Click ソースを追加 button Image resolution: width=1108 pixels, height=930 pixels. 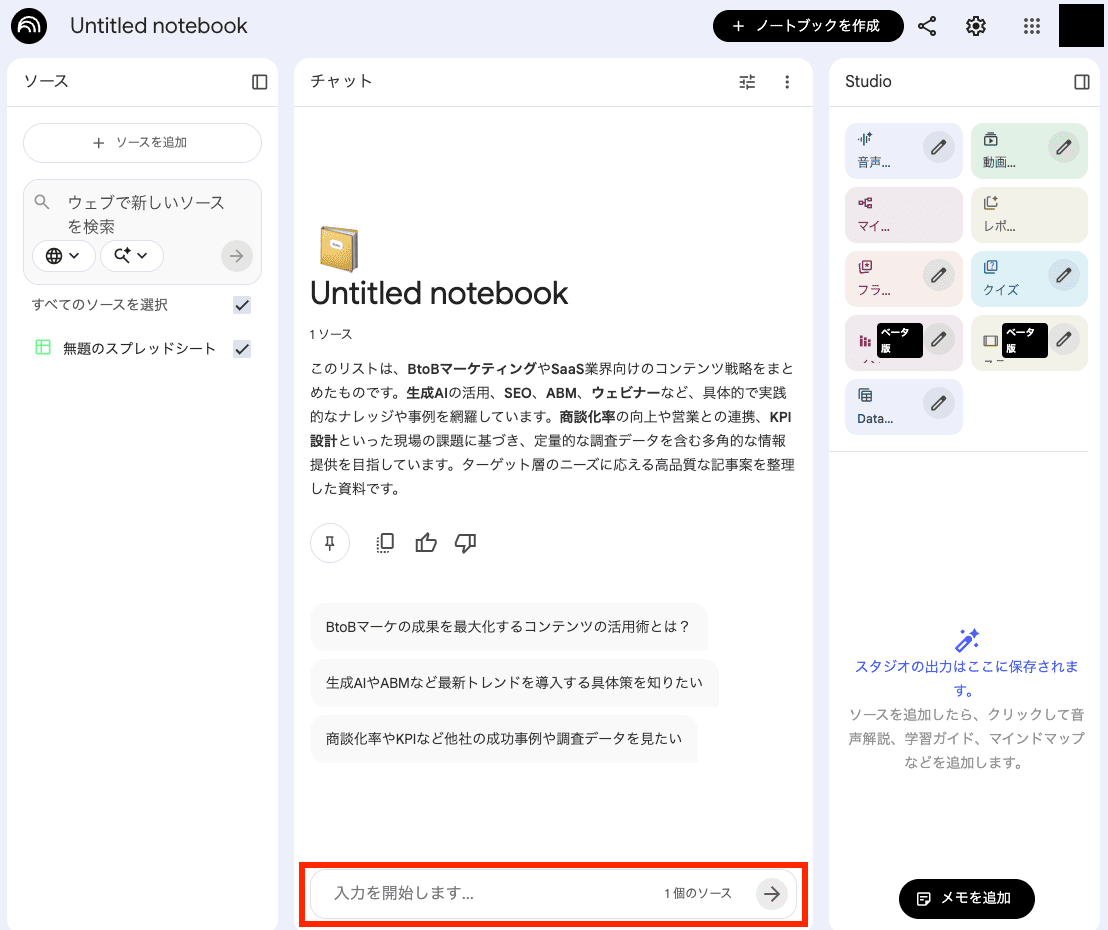tap(142, 143)
